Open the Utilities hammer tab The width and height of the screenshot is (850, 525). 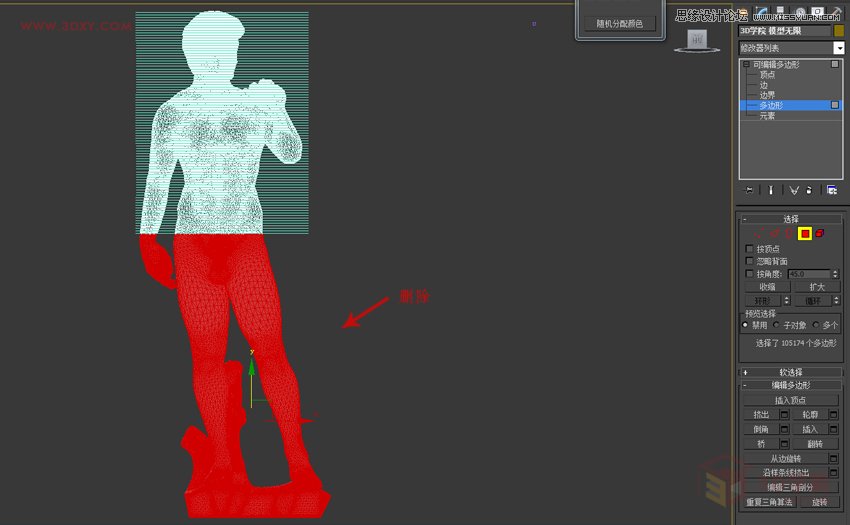[836, 11]
